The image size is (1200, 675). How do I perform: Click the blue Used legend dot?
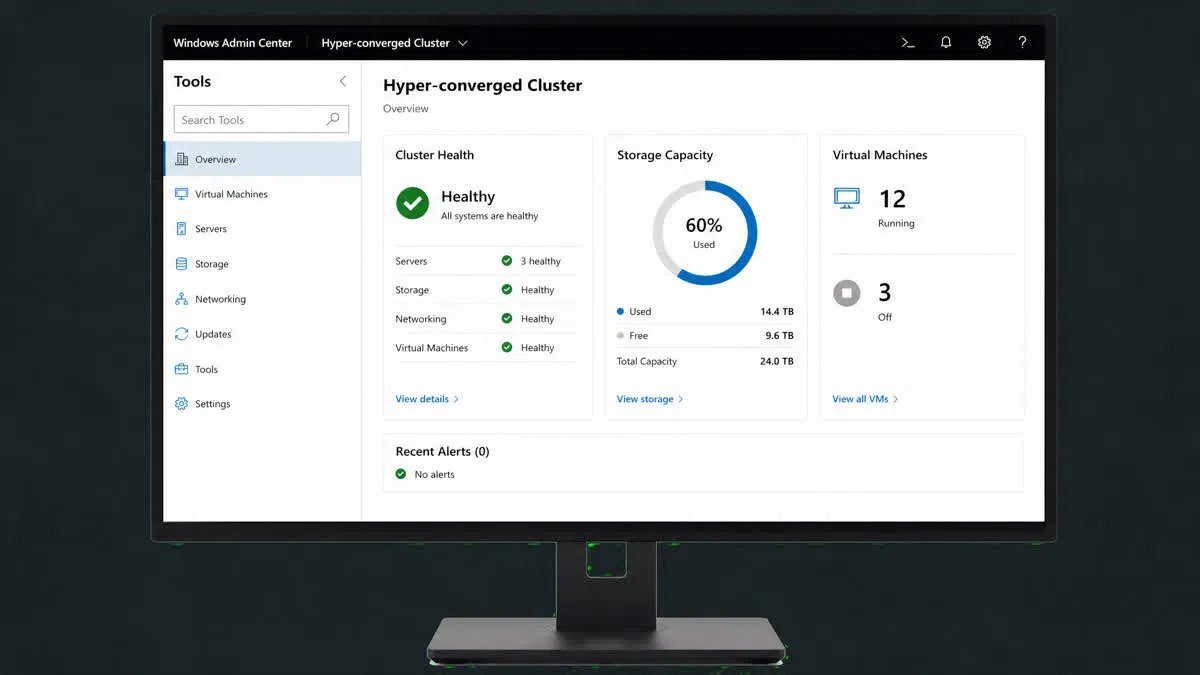[621, 311]
